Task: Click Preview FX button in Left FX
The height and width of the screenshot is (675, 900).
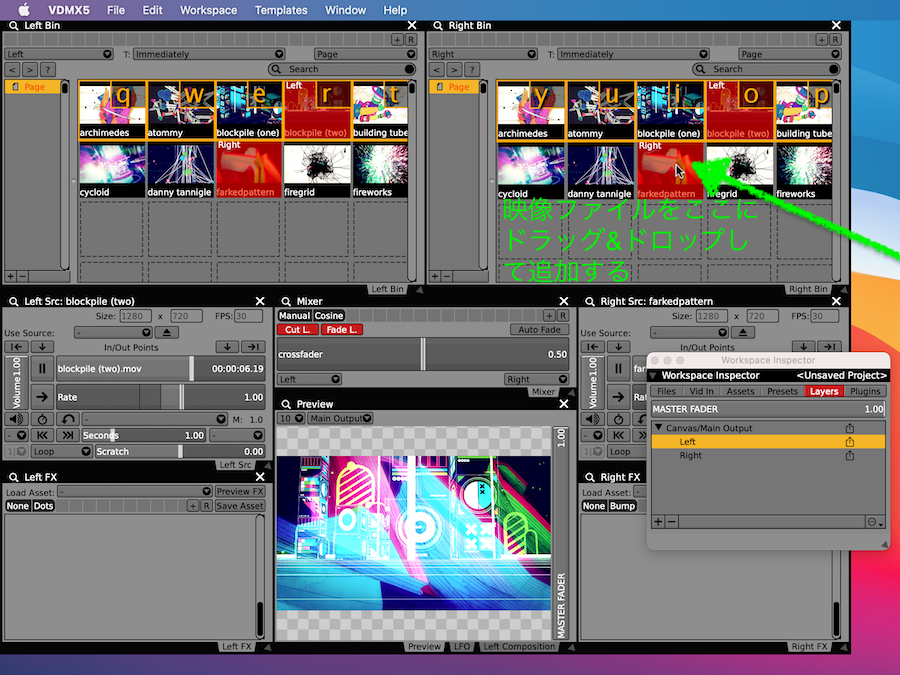Action: pos(240,491)
